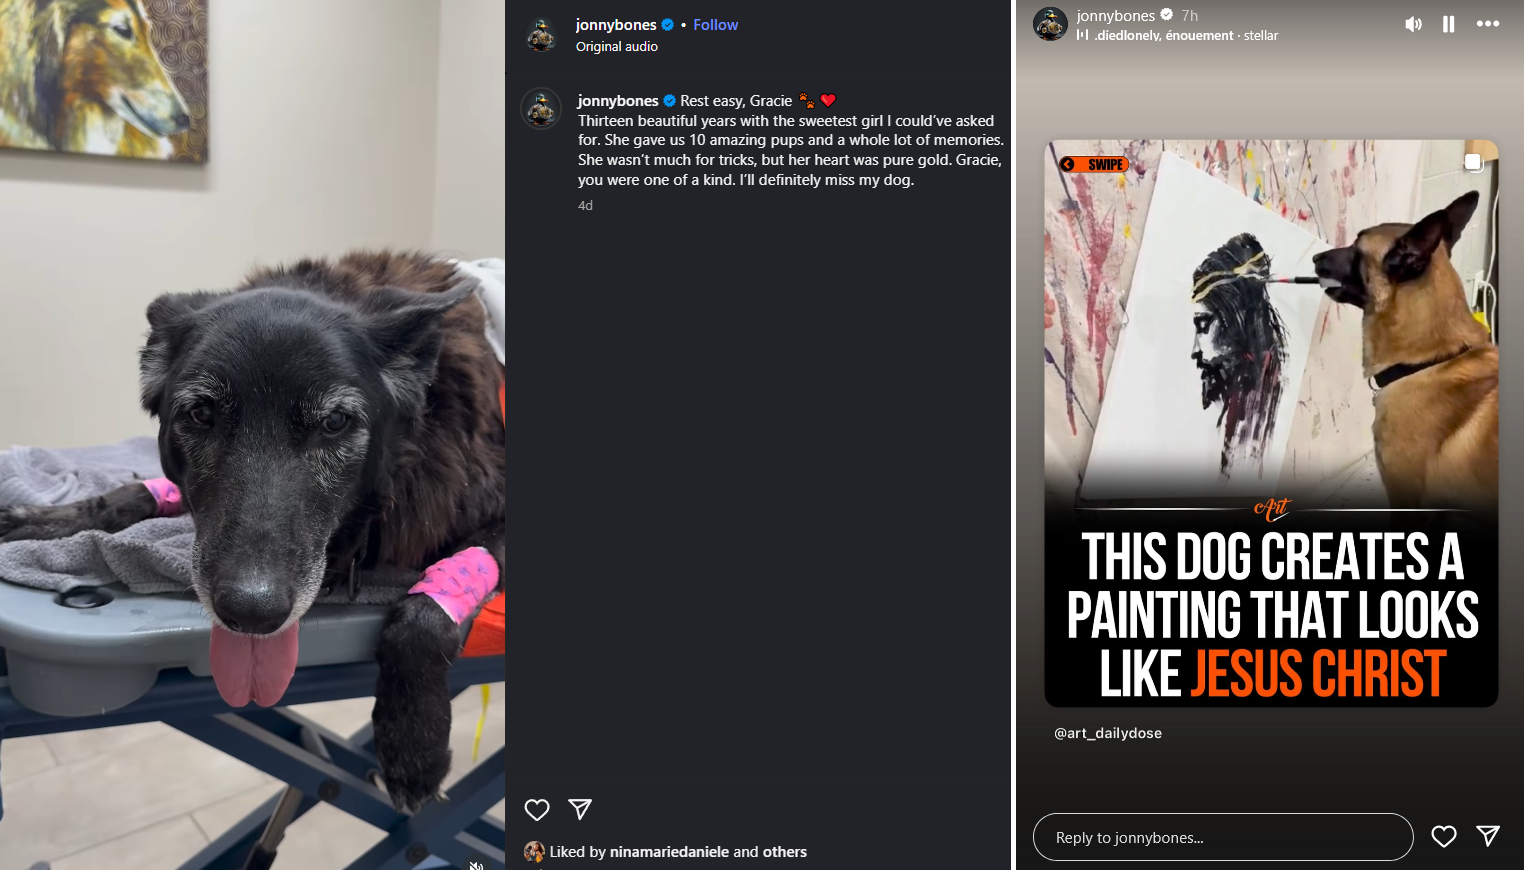
Task: Open the @art_dailydose mention in story
Action: click(1108, 733)
